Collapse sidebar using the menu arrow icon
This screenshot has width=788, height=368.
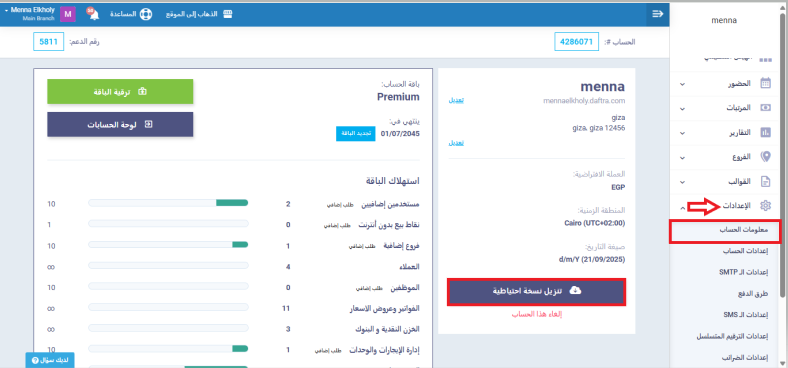(658, 14)
